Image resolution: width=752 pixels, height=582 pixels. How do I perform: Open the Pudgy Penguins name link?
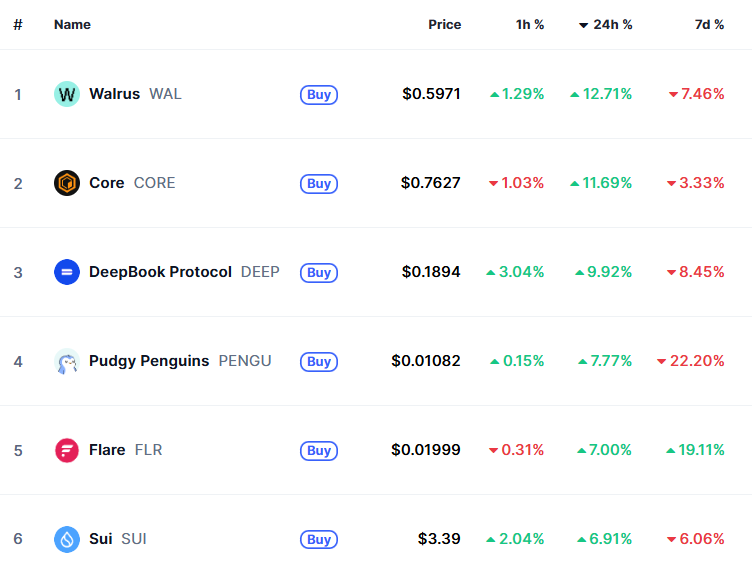click(149, 361)
